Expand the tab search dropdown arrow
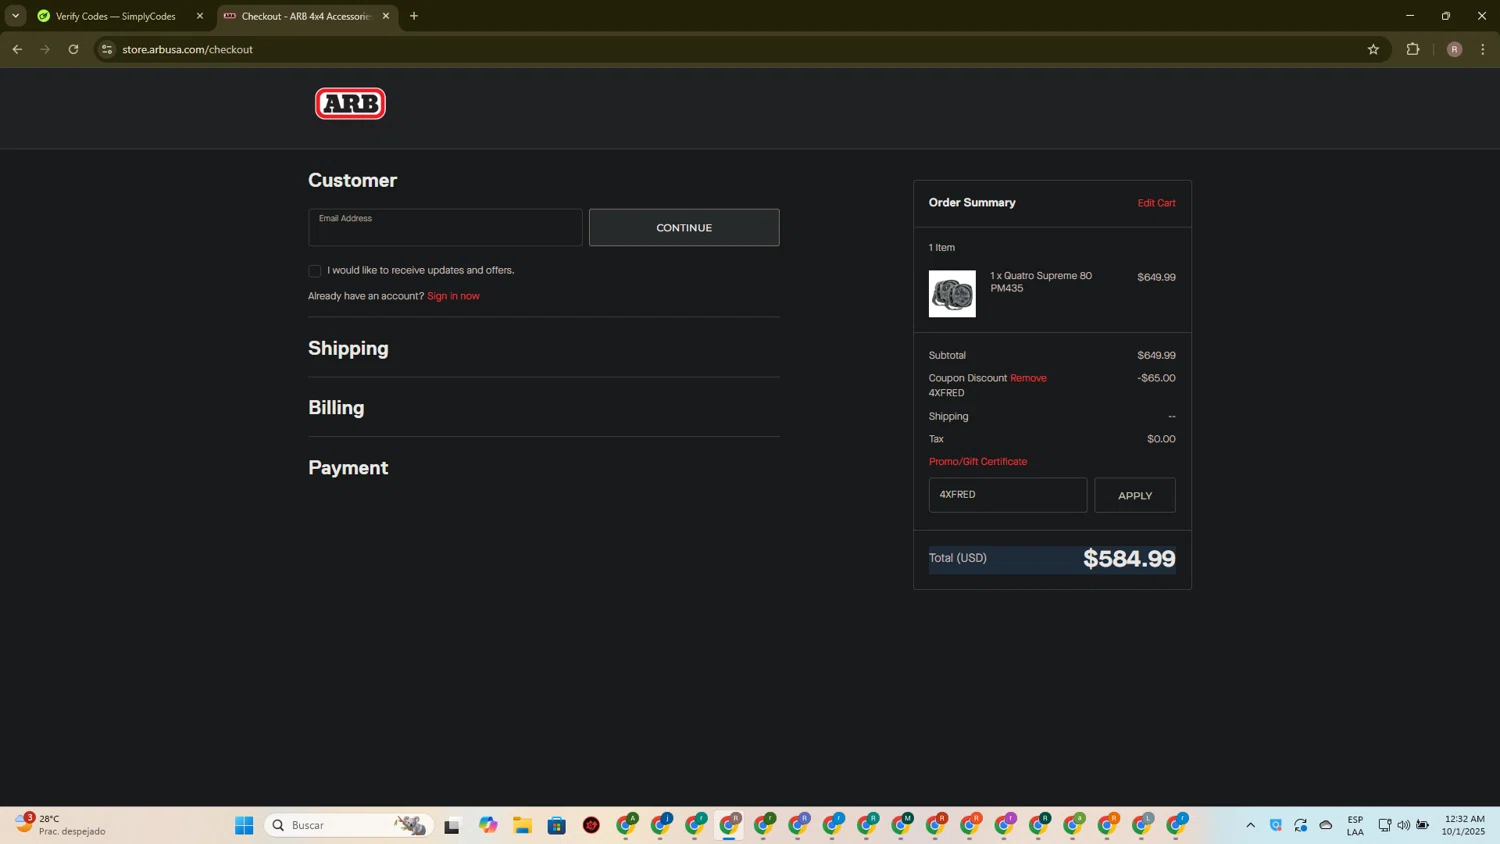The width and height of the screenshot is (1500, 844). coord(15,16)
